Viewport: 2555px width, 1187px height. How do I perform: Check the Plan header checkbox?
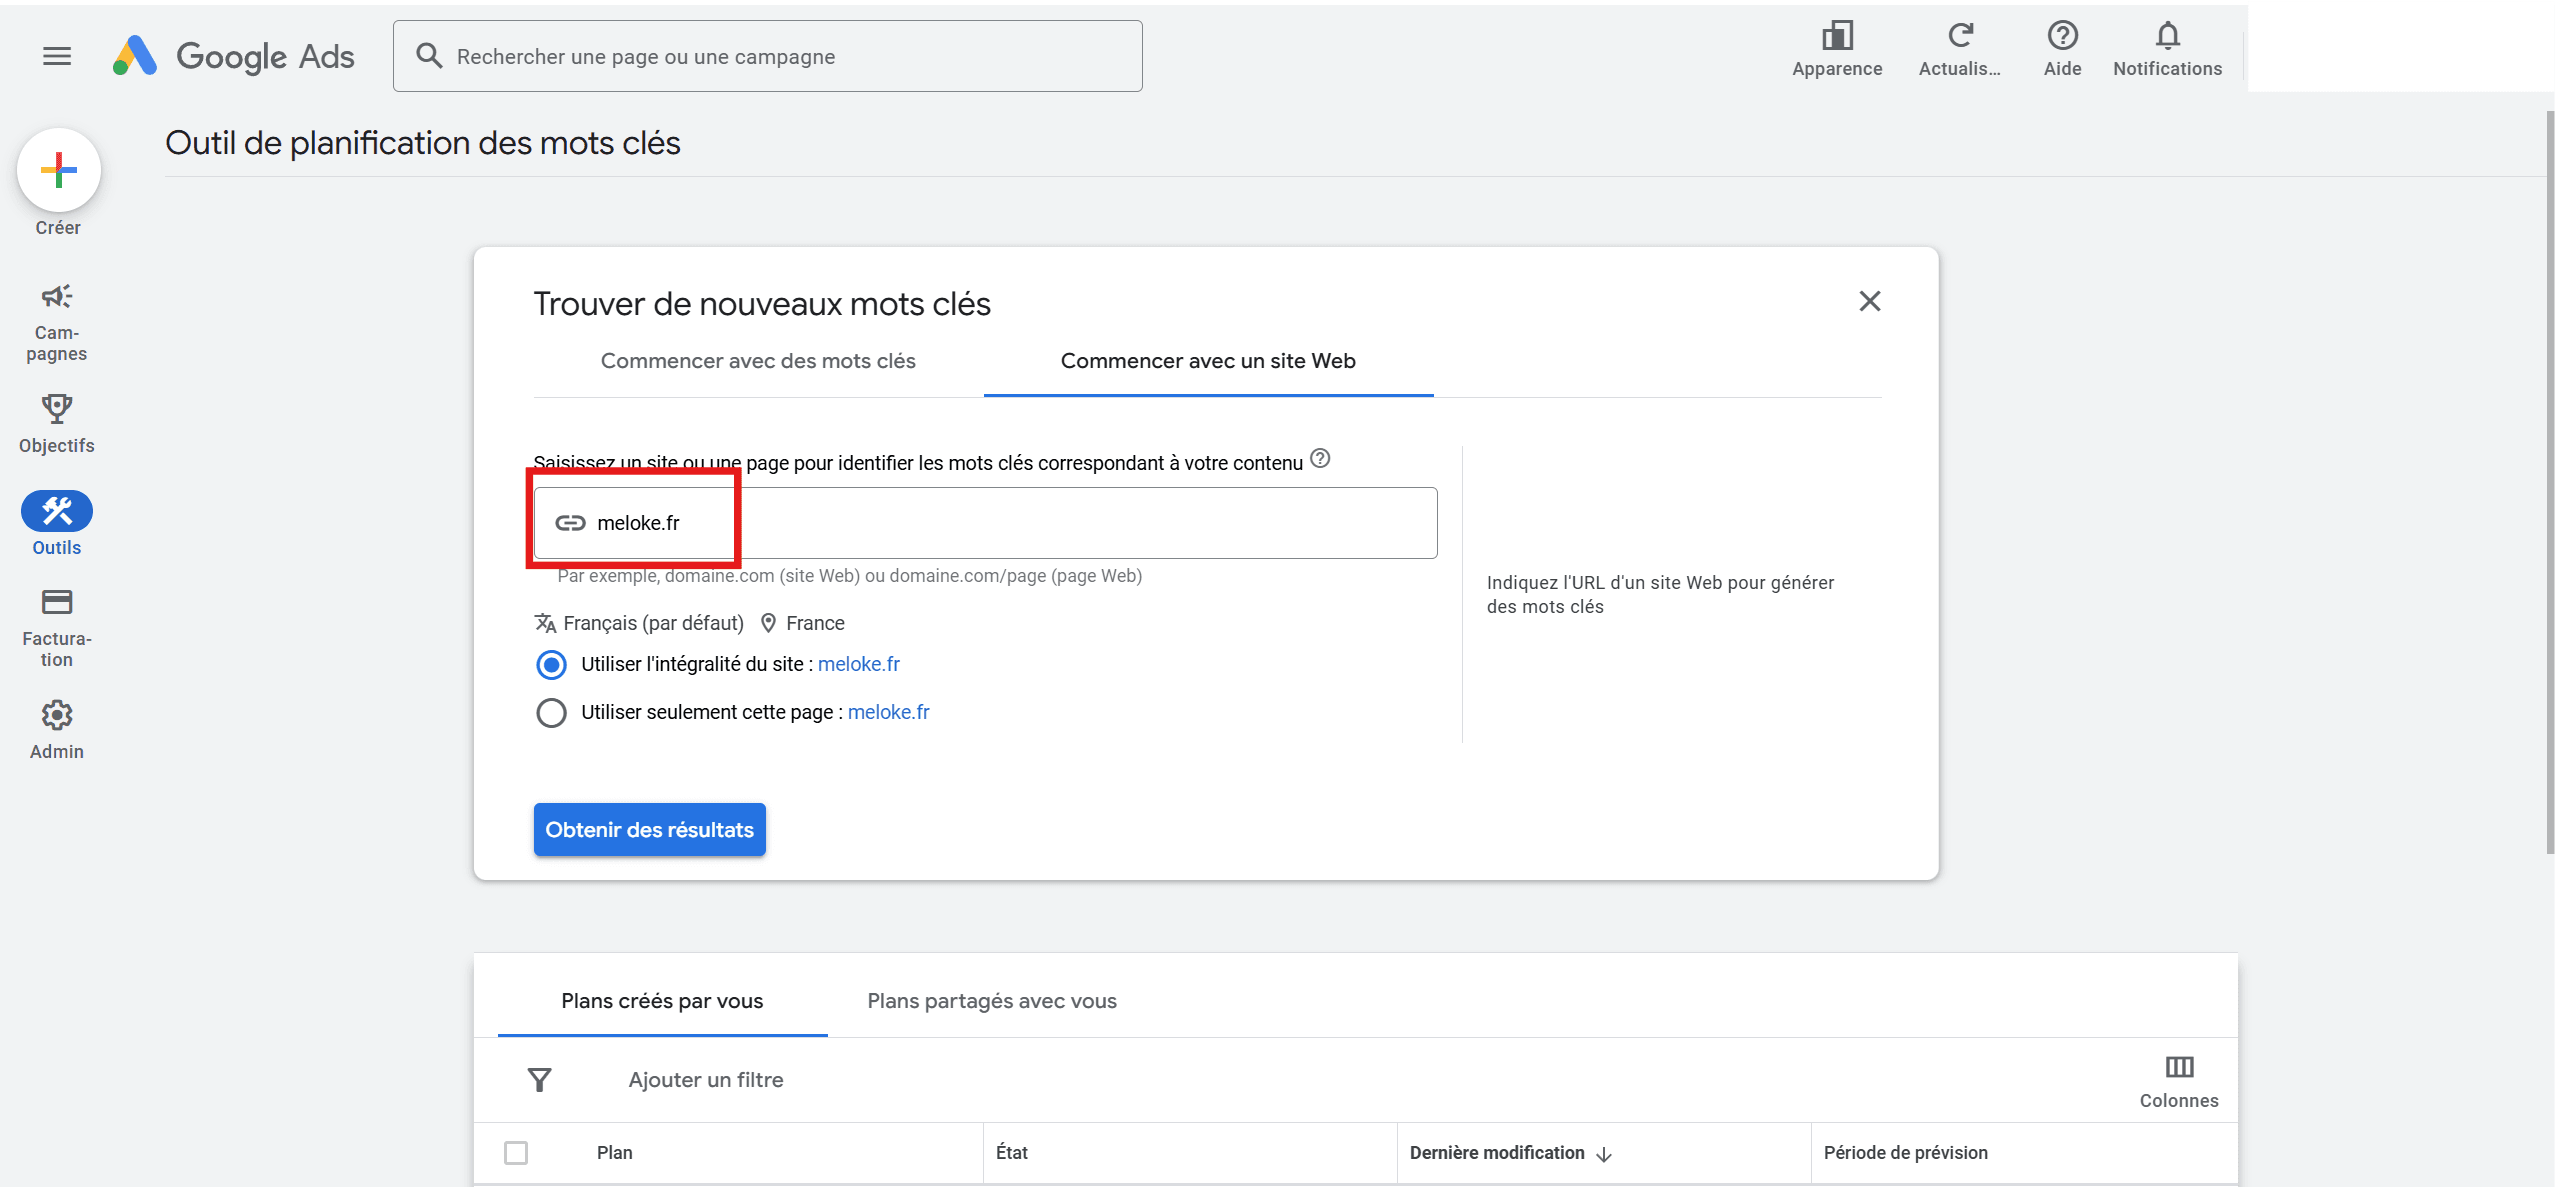tap(516, 1152)
